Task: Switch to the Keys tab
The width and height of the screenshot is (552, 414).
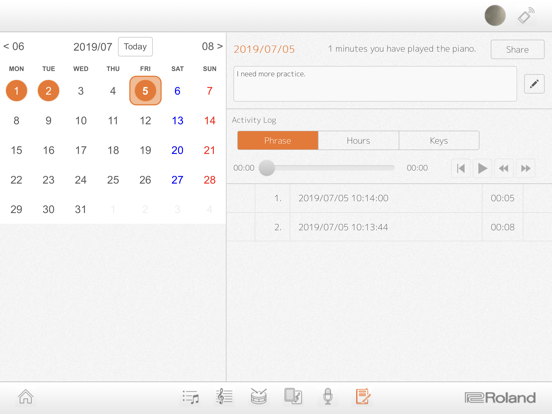Action: 439,140
